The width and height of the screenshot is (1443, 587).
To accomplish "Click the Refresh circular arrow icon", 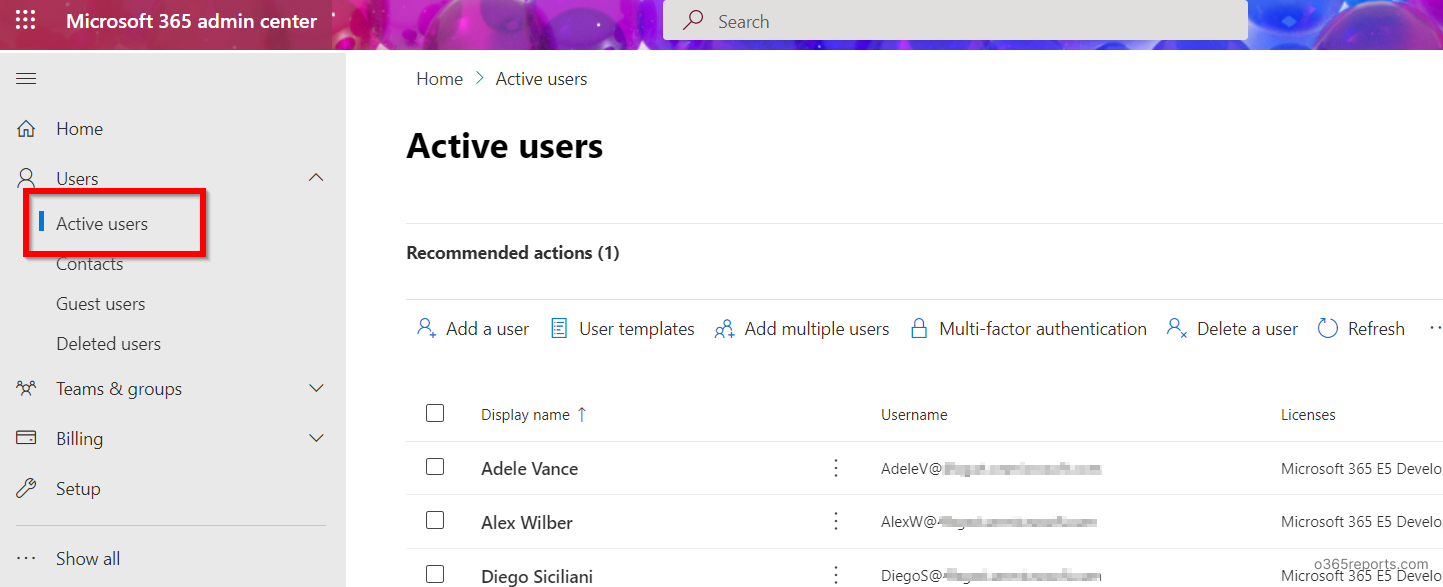I will (x=1327, y=328).
